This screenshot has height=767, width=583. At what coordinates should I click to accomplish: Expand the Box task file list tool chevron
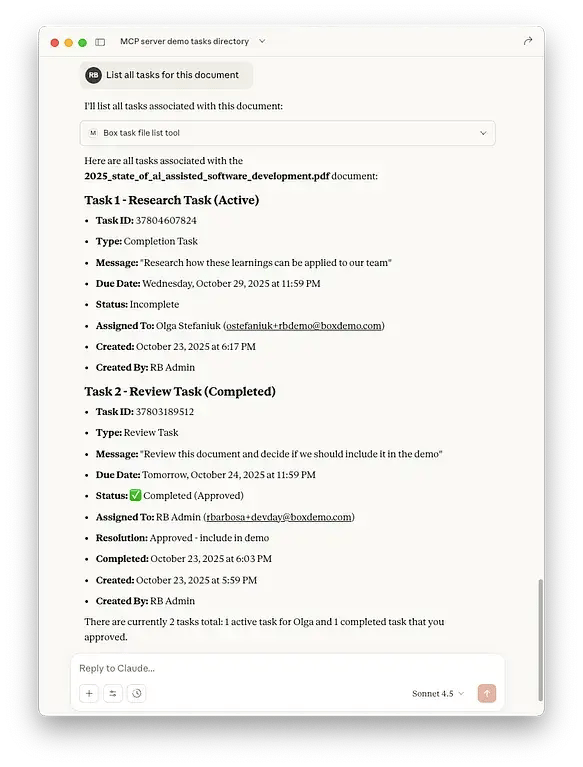pyautogui.click(x=483, y=133)
